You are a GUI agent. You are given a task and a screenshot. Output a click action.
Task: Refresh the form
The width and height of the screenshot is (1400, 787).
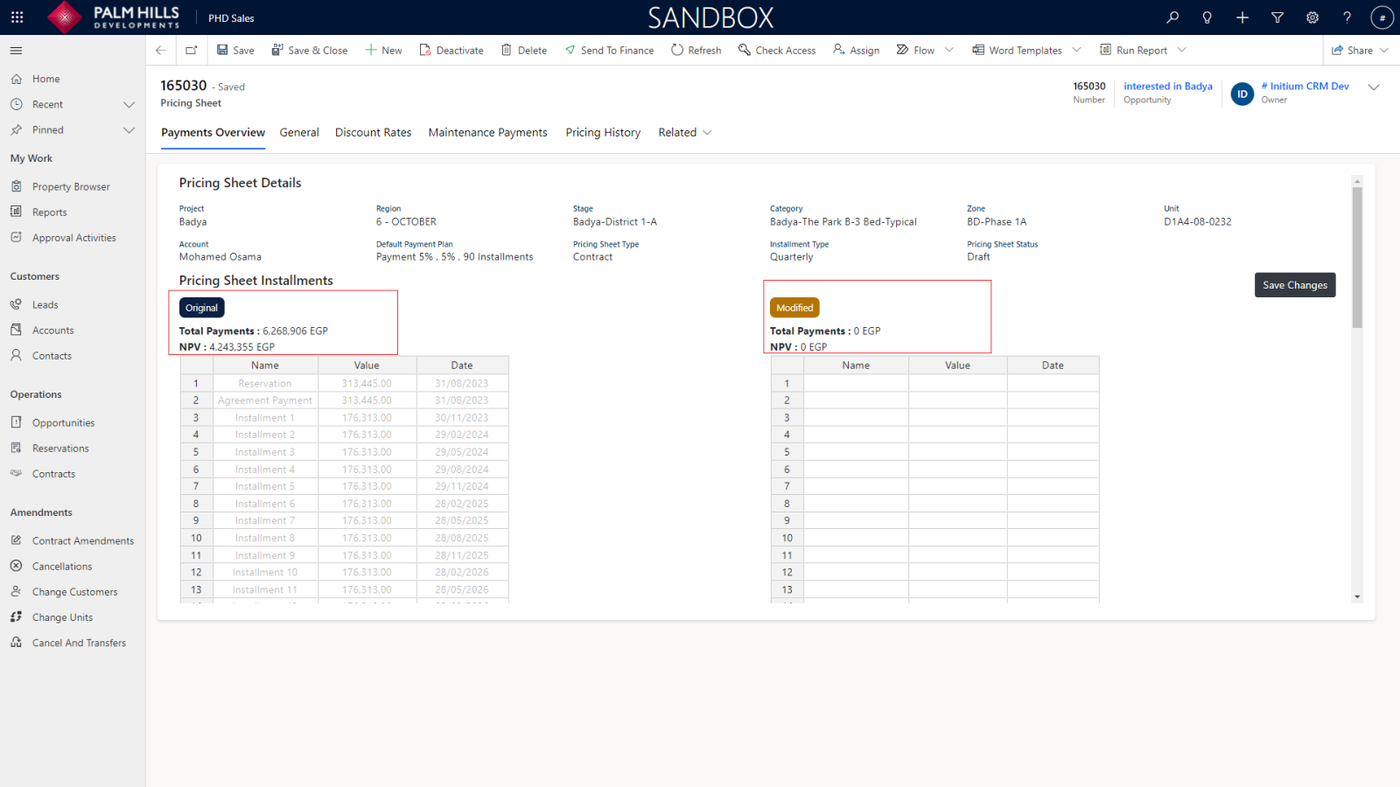point(696,50)
